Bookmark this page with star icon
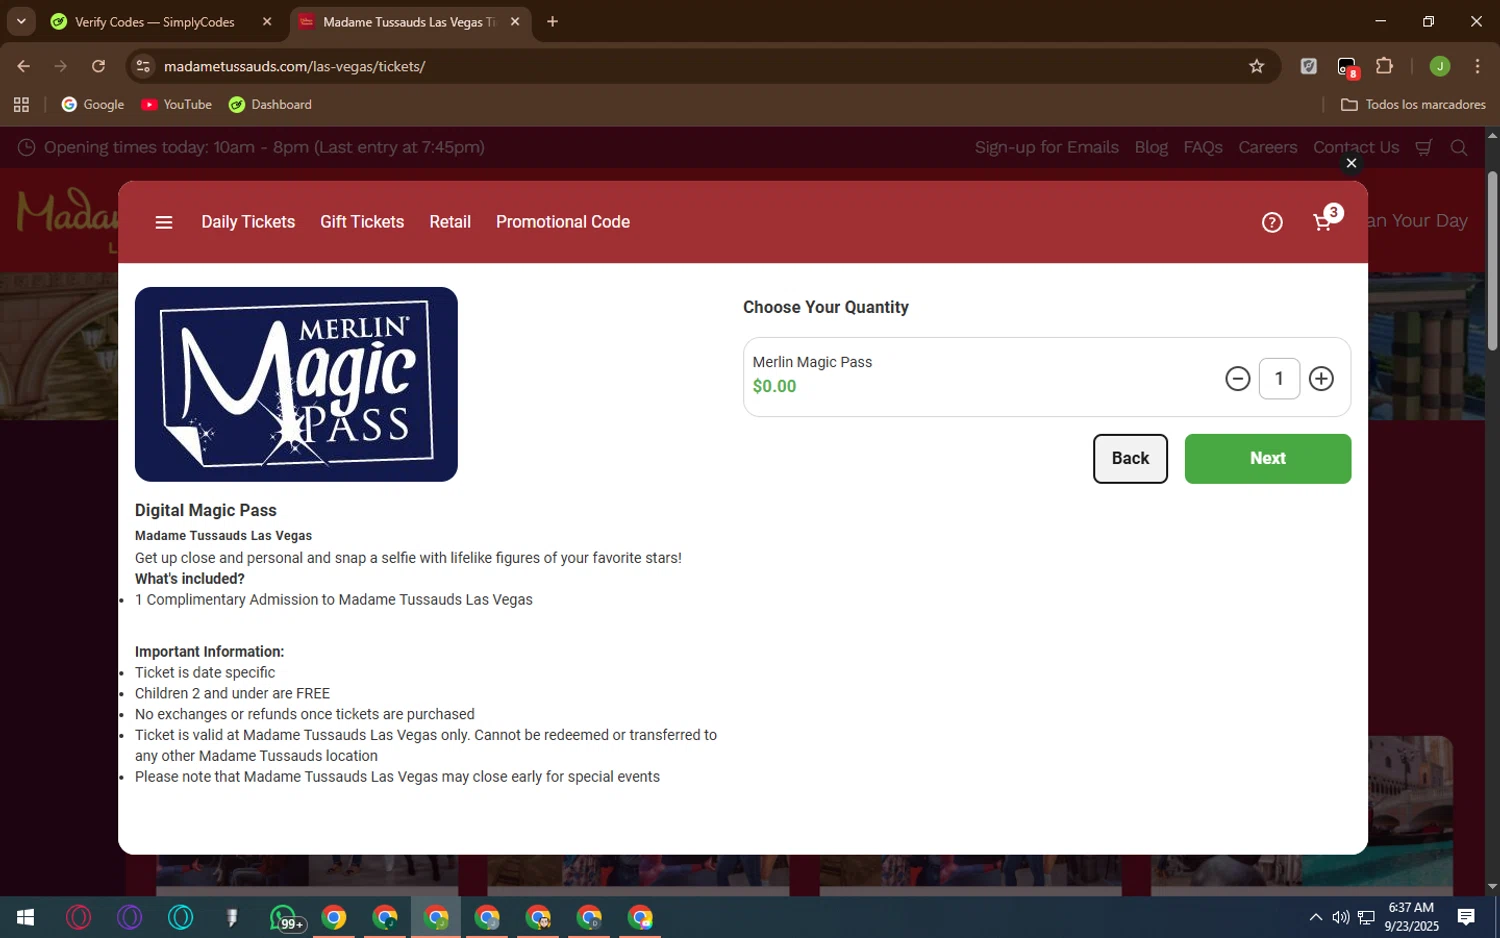The width and height of the screenshot is (1500, 938). (1257, 67)
